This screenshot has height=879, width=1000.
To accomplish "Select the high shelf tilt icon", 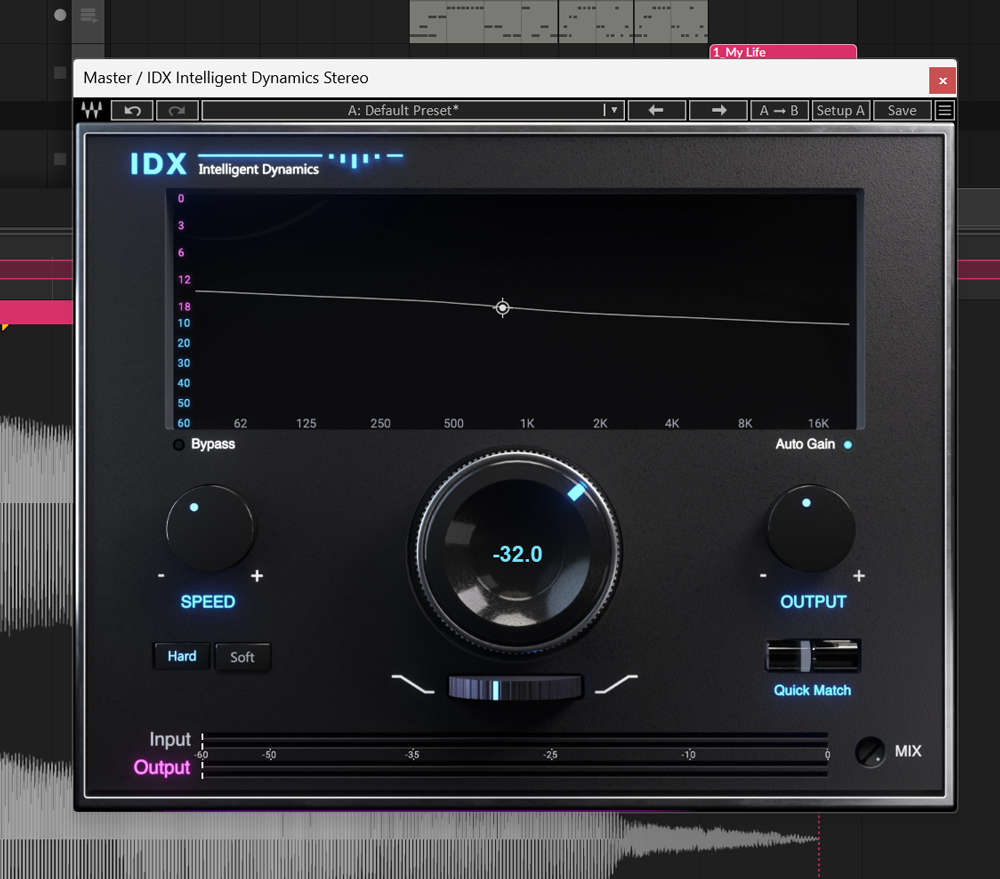I will pos(616,684).
